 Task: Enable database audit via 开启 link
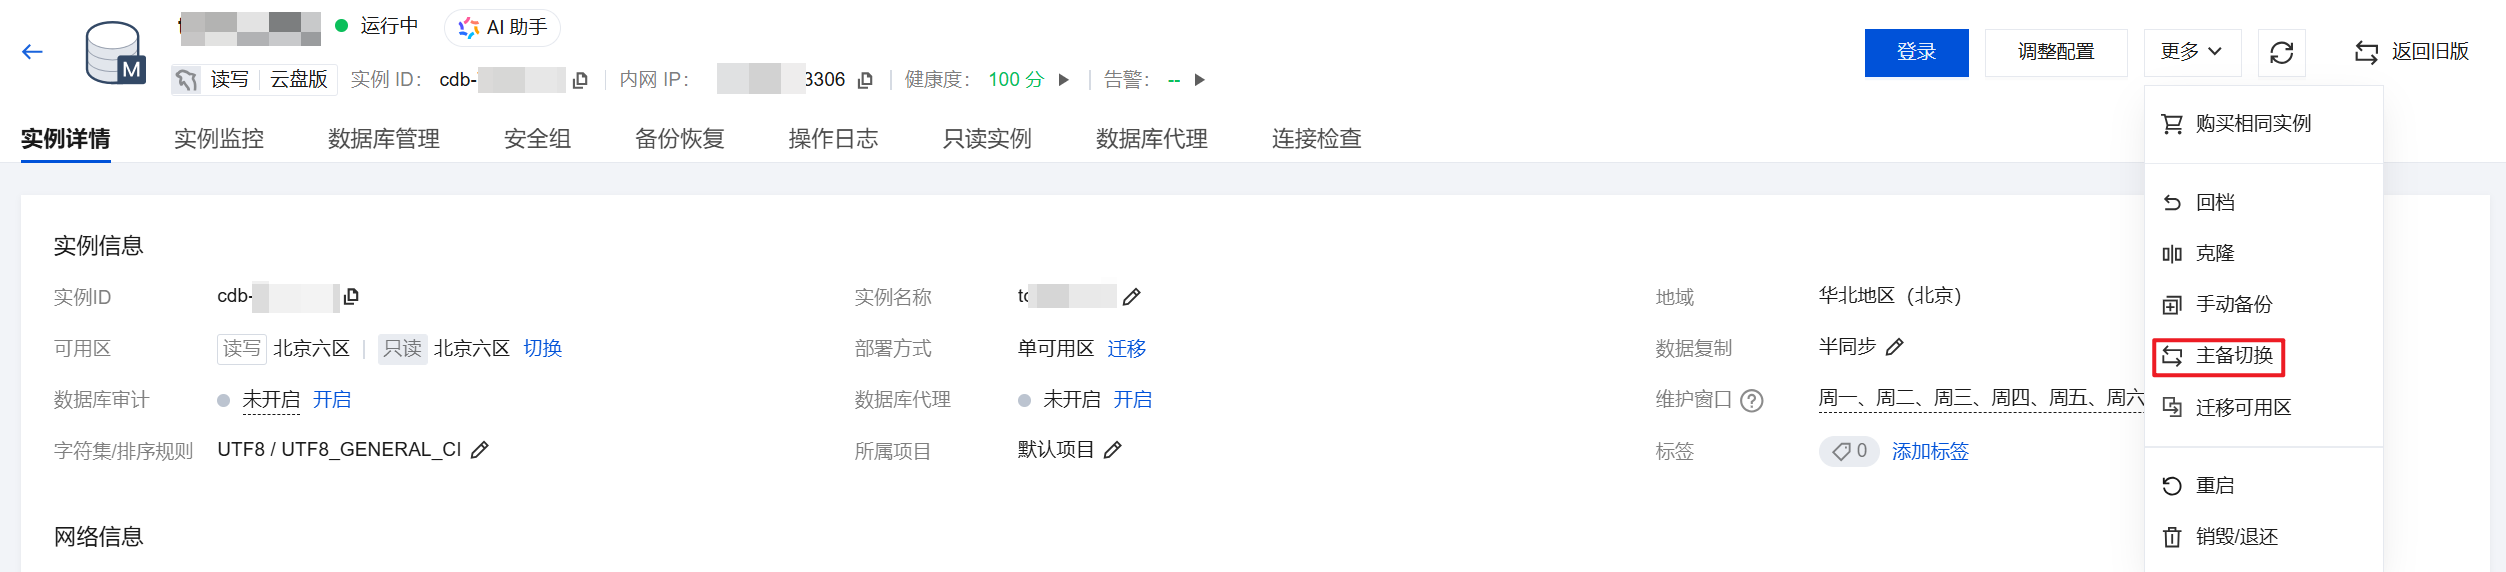coord(332,400)
